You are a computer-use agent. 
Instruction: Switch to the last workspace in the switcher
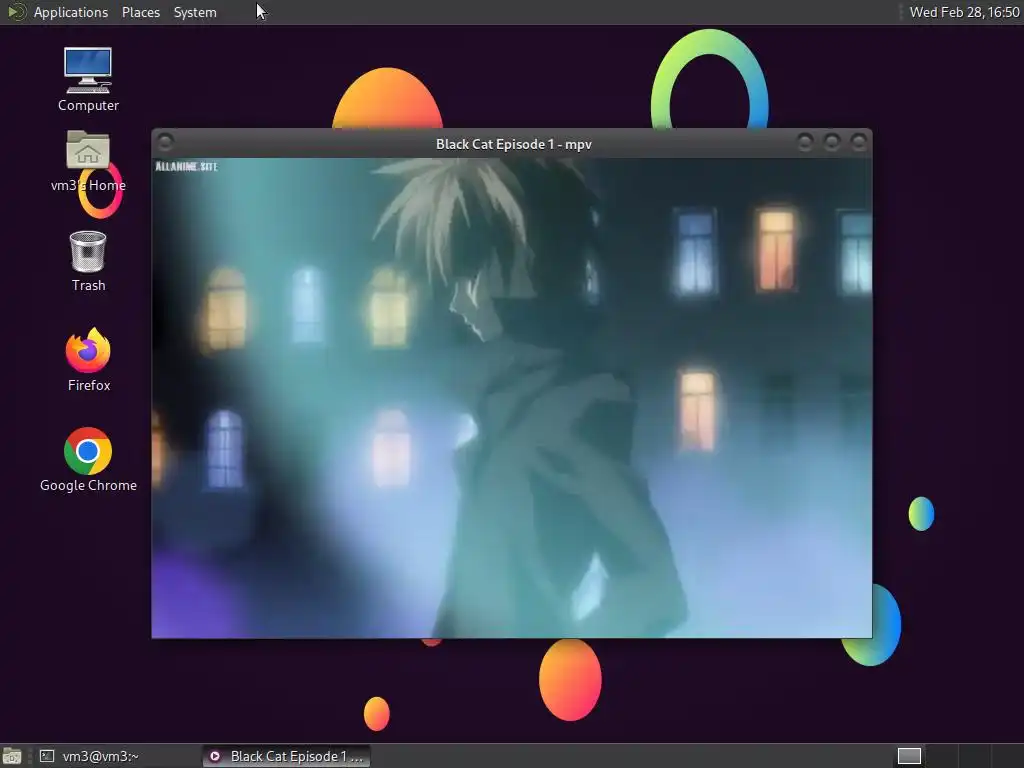tap(1008, 756)
